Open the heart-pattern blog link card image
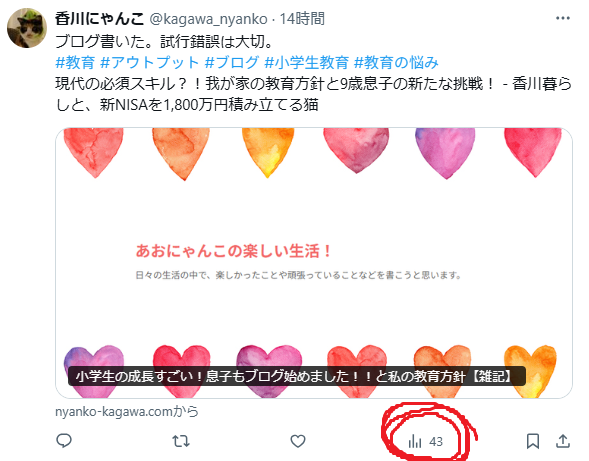The height and width of the screenshot is (461, 589). pyautogui.click(x=314, y=263)
